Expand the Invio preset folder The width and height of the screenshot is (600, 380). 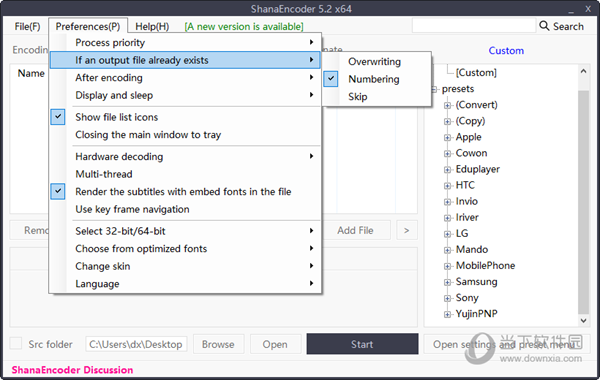pos(447,202)
